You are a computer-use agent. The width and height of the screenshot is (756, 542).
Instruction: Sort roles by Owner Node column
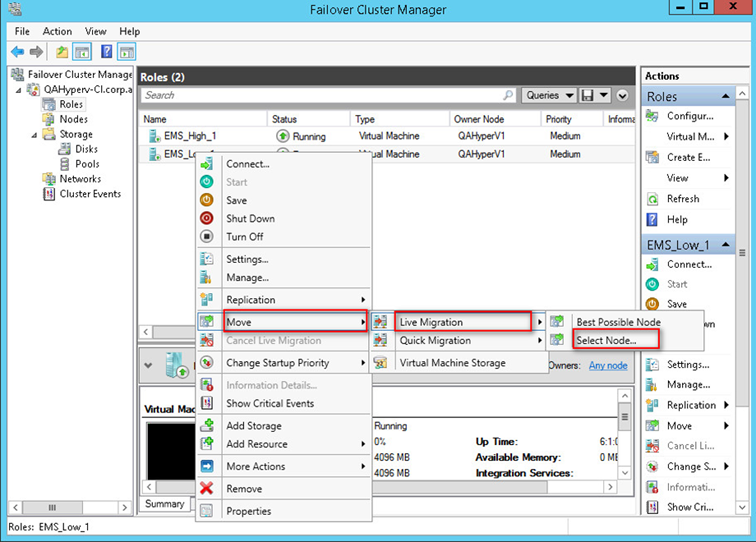point(480,119)
